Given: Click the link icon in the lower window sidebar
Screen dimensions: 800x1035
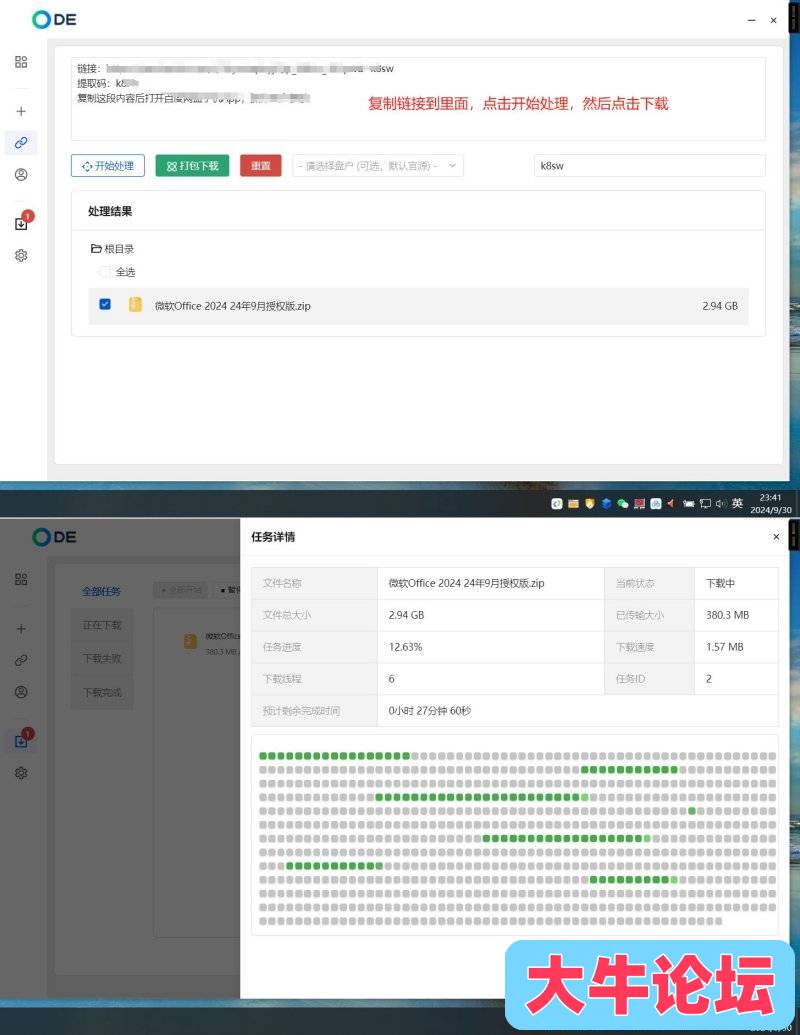Looking at the screenshot, I should 21,660.
